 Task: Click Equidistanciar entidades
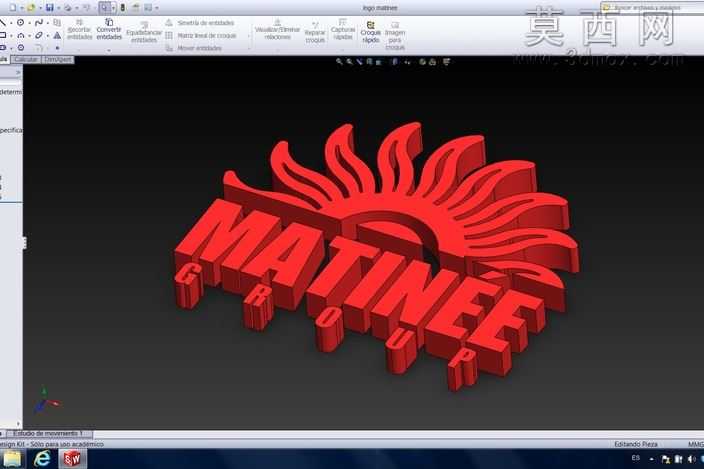coord(144,32)
